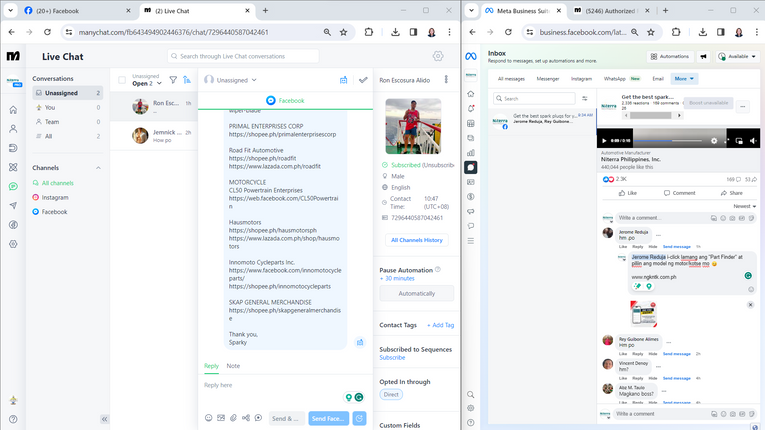The height and width of the screenshot is (430, 765).
Task: Open the Unassigned assignee dropdown
Action: coord(231,80)
